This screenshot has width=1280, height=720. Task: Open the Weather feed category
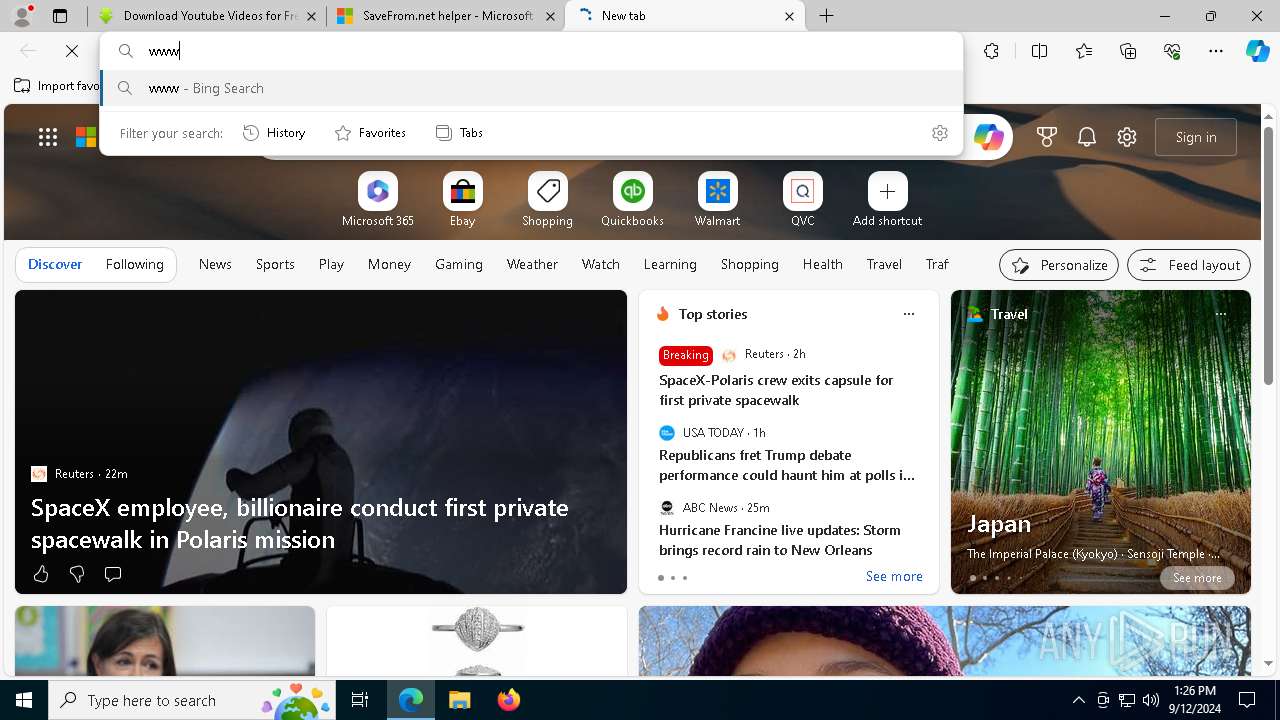point(532,264)
